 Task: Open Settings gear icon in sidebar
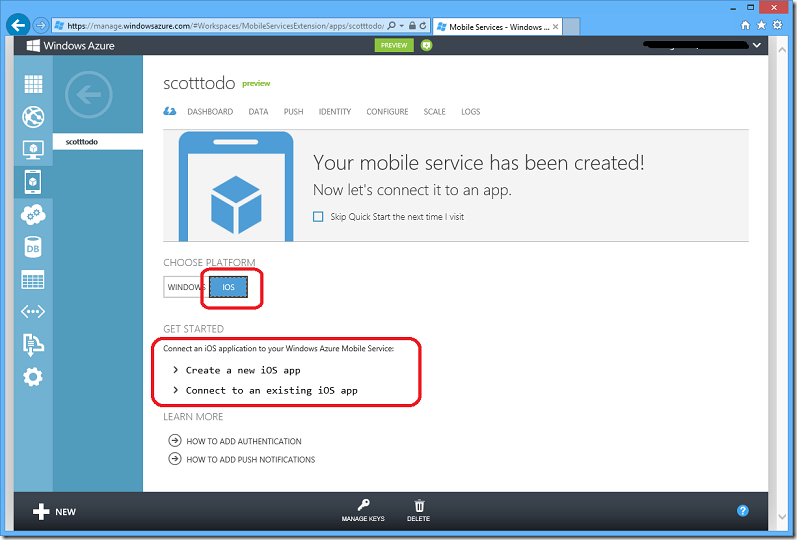33,377
